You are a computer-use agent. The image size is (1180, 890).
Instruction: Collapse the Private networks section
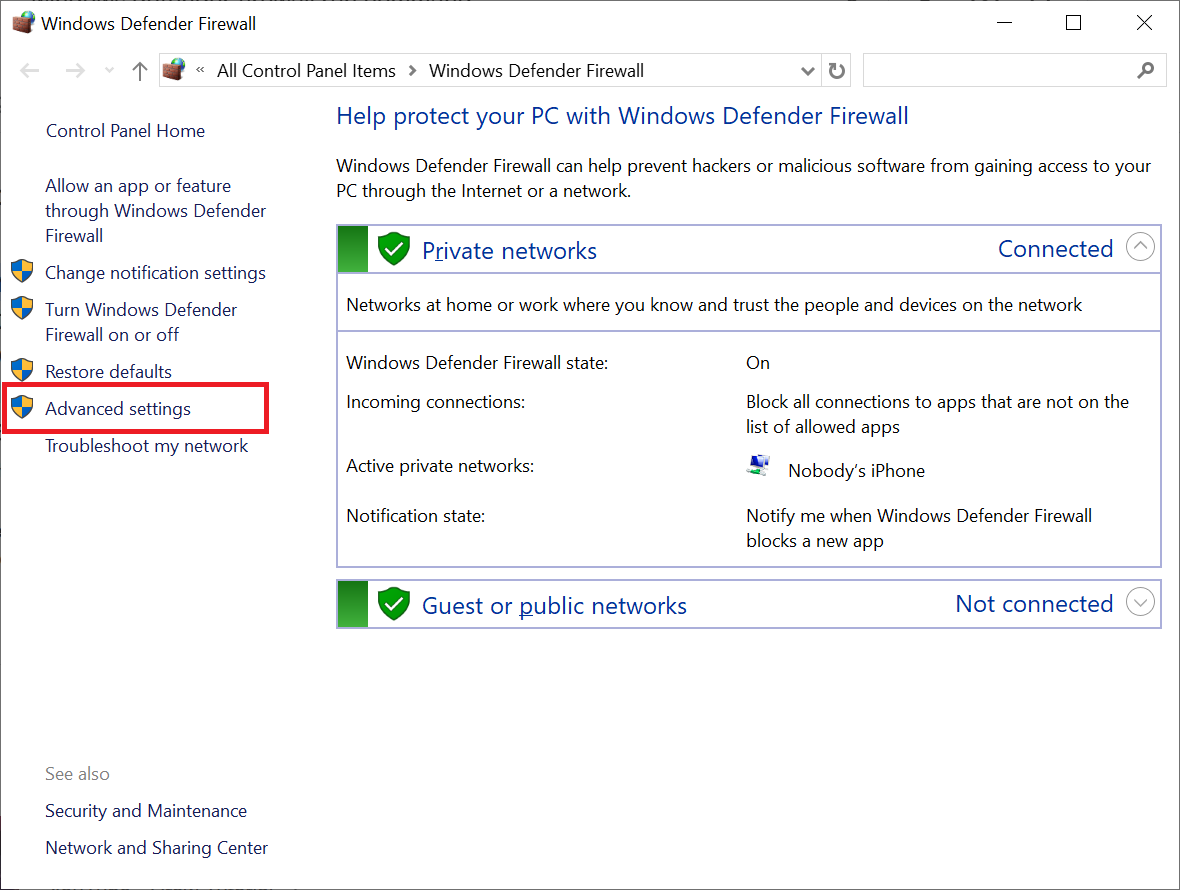[1140, 247]
